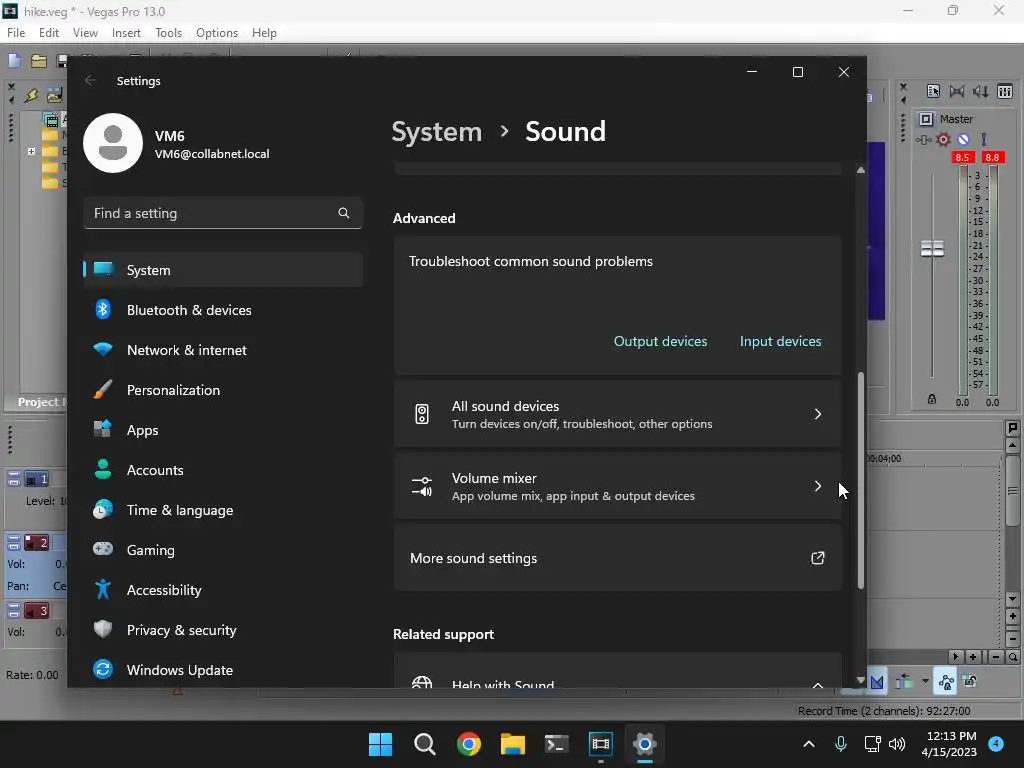Click the VM6 account profile picture
This screenshot has height=768, width=1024.
pyautogui.click(x=113, y=143)
